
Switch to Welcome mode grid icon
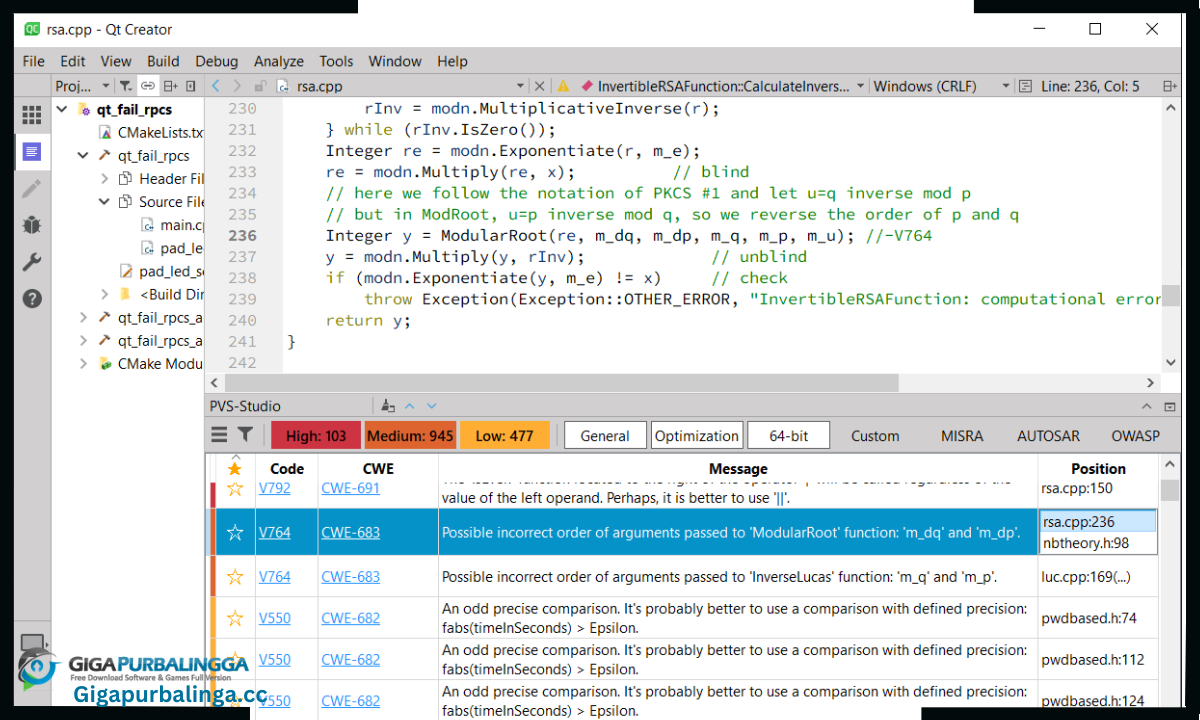click(32, 116)
